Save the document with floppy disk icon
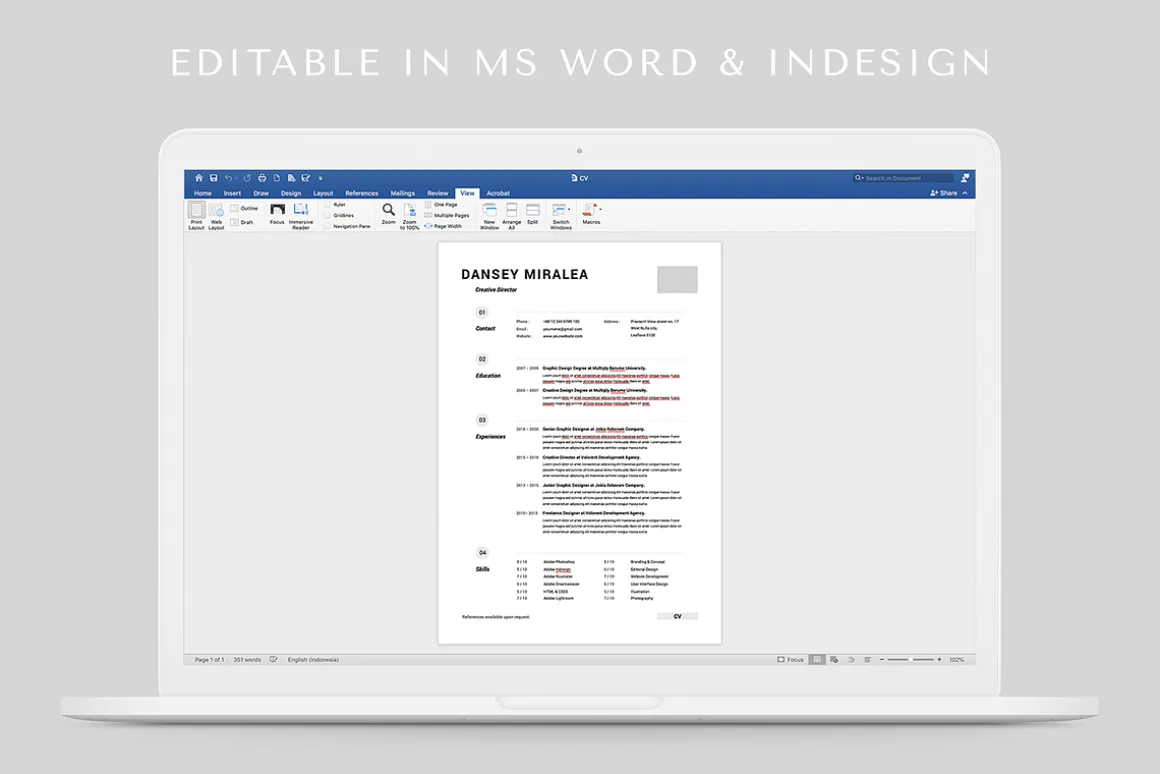 [214, 178]
